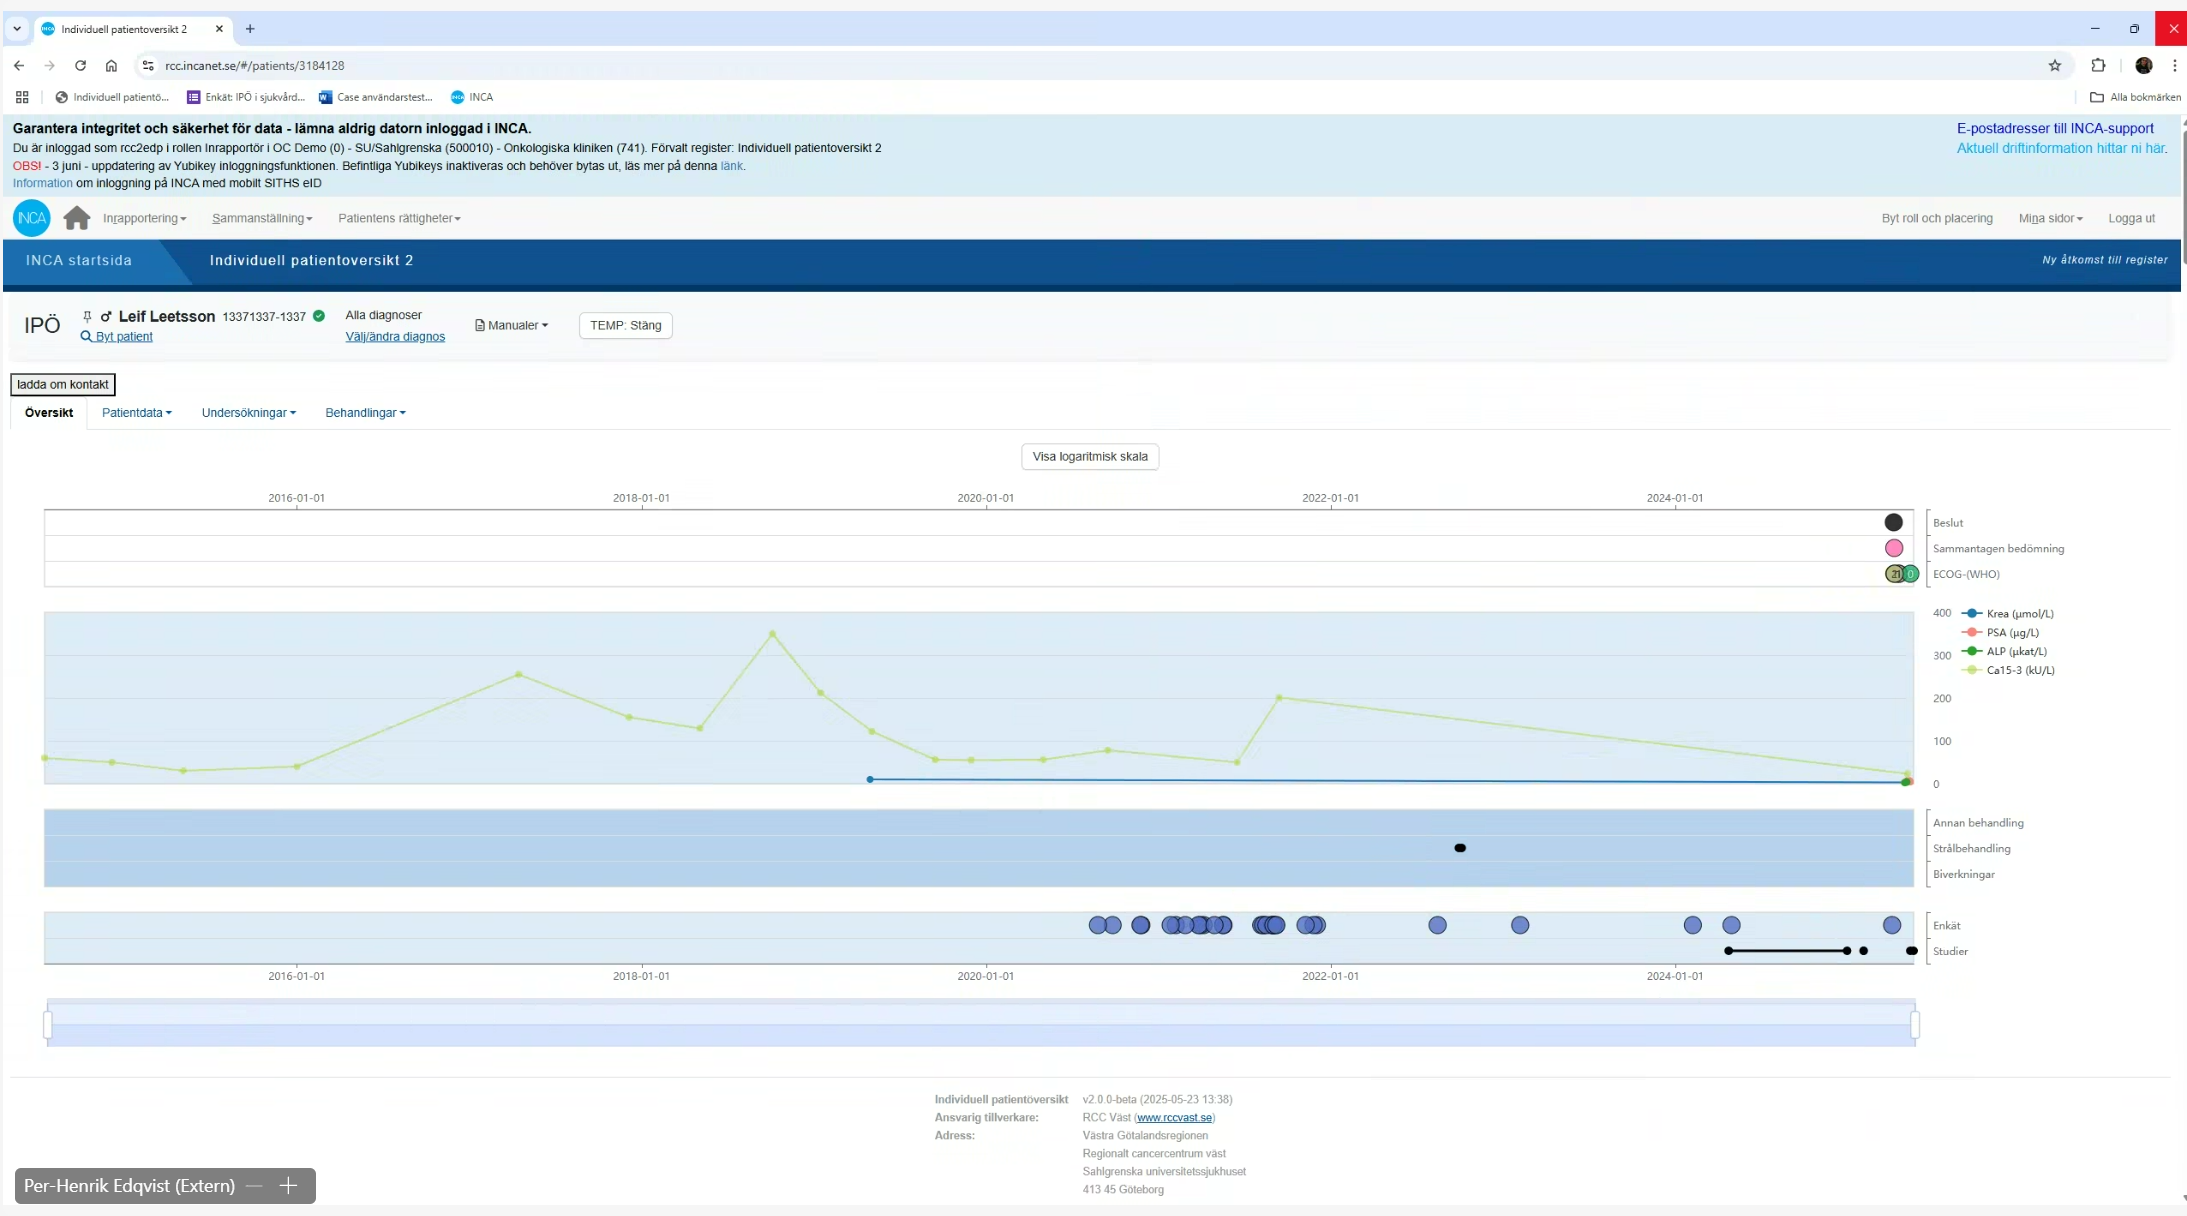Open the browser profile avatar icon

[x=2144, y=65]
